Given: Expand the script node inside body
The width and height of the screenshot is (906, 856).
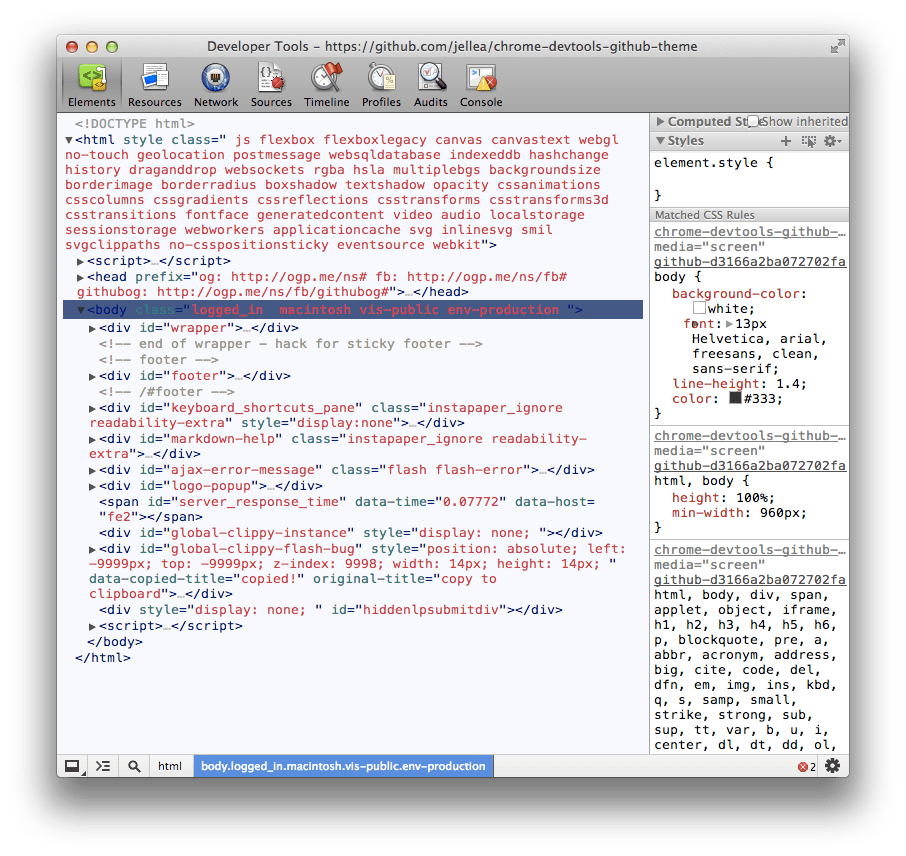Looking at the screenshot, I should click(92, 627).
